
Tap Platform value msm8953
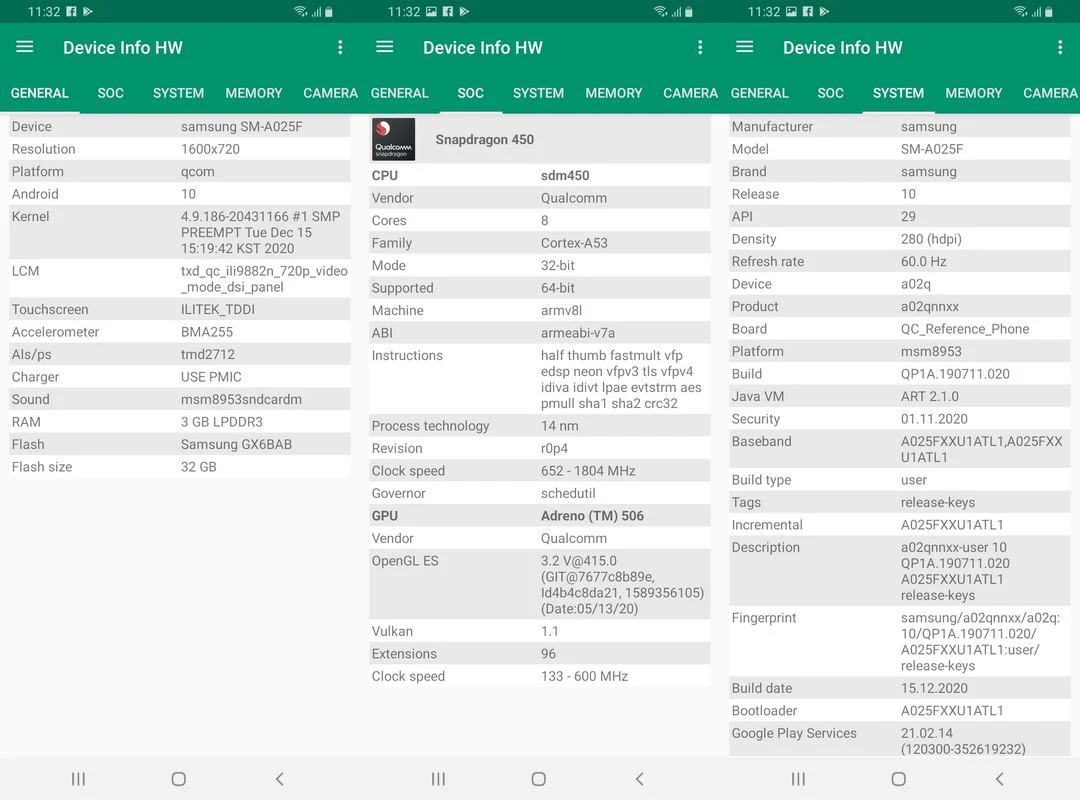[931, 351]
